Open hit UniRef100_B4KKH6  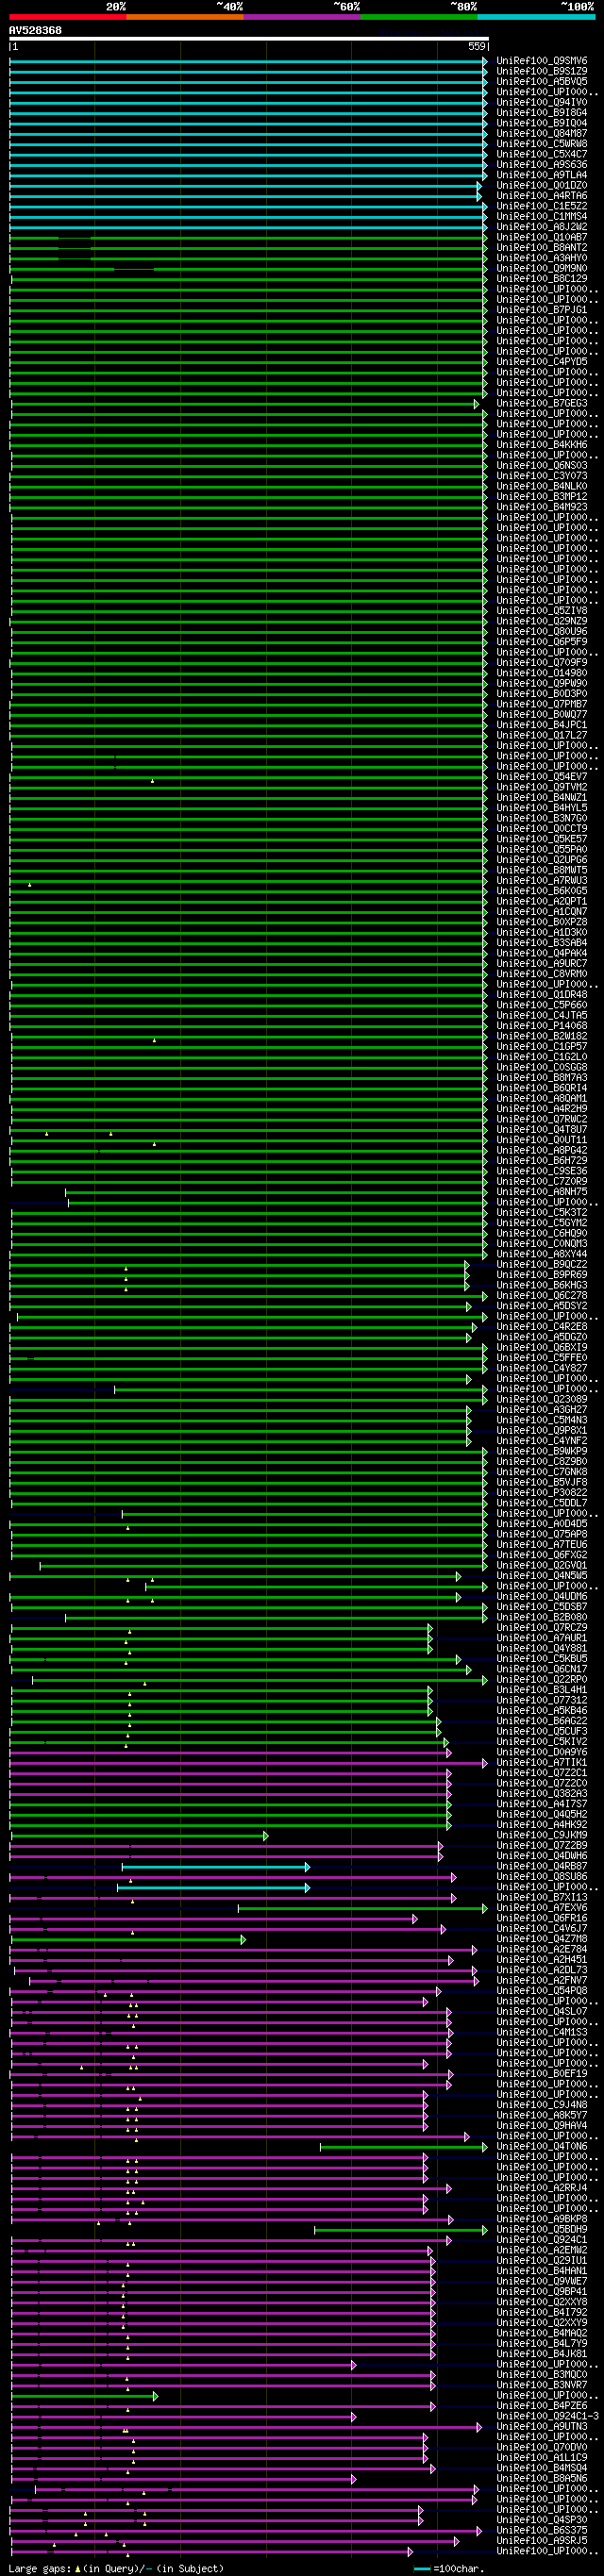coord(541,444)
